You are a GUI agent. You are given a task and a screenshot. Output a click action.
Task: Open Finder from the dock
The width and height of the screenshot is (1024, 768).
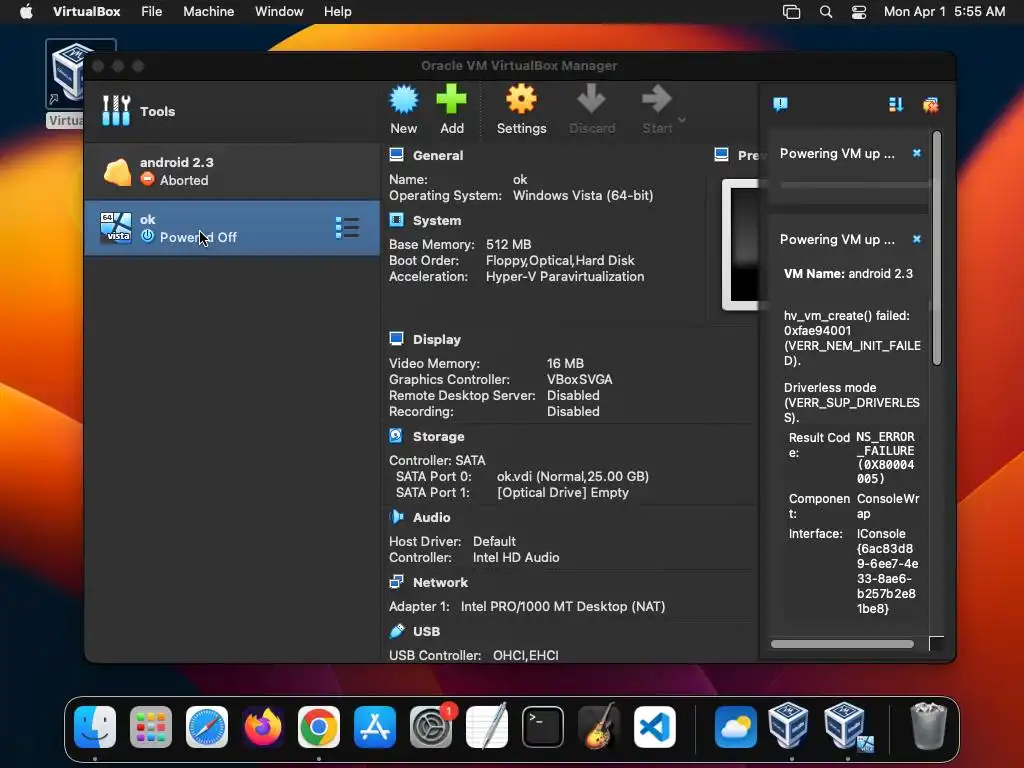[x=95, y=727]
